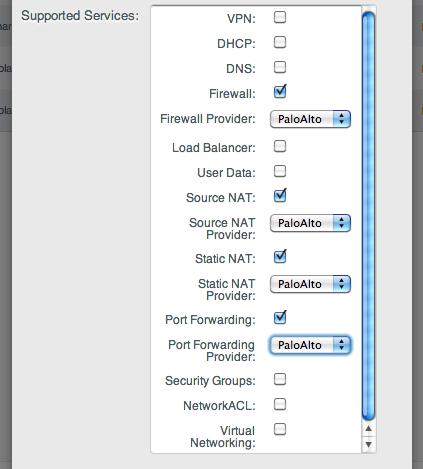Open the Firewall Provider dropdown
Screen dimensions: 423x469
(310, 119)
